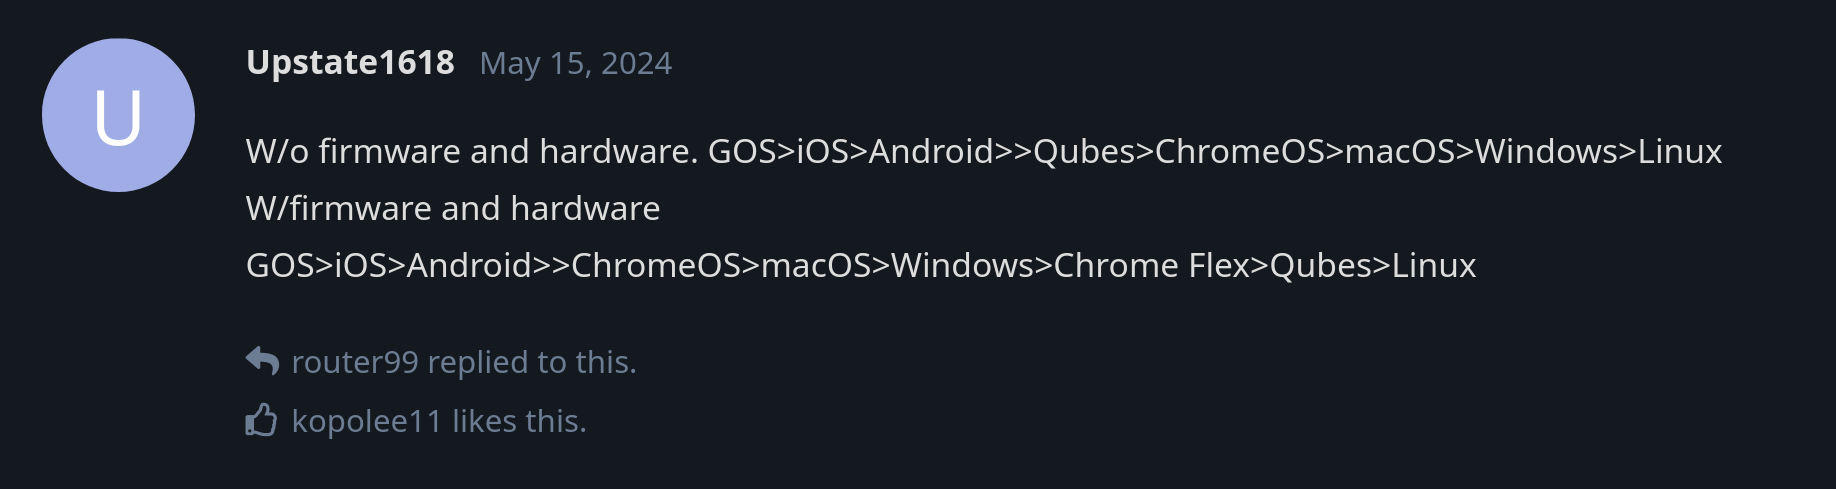Click Qubes in the first ranking line
1836x489 pixels.
coord(1085,152)
